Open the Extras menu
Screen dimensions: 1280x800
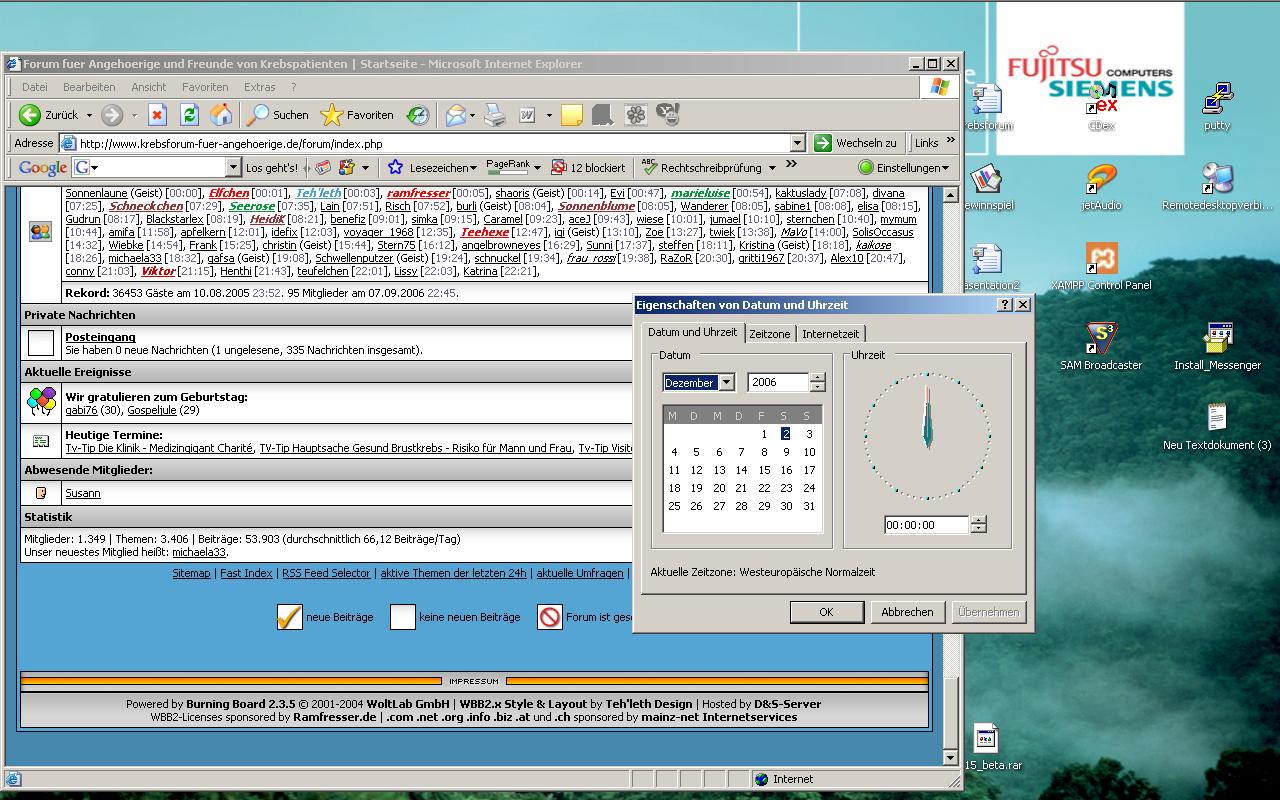(x=259, y=87)
